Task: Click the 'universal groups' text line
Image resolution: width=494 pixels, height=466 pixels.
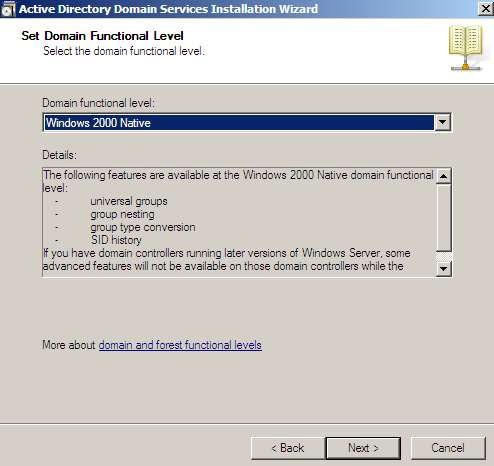Action: (129, 201)
